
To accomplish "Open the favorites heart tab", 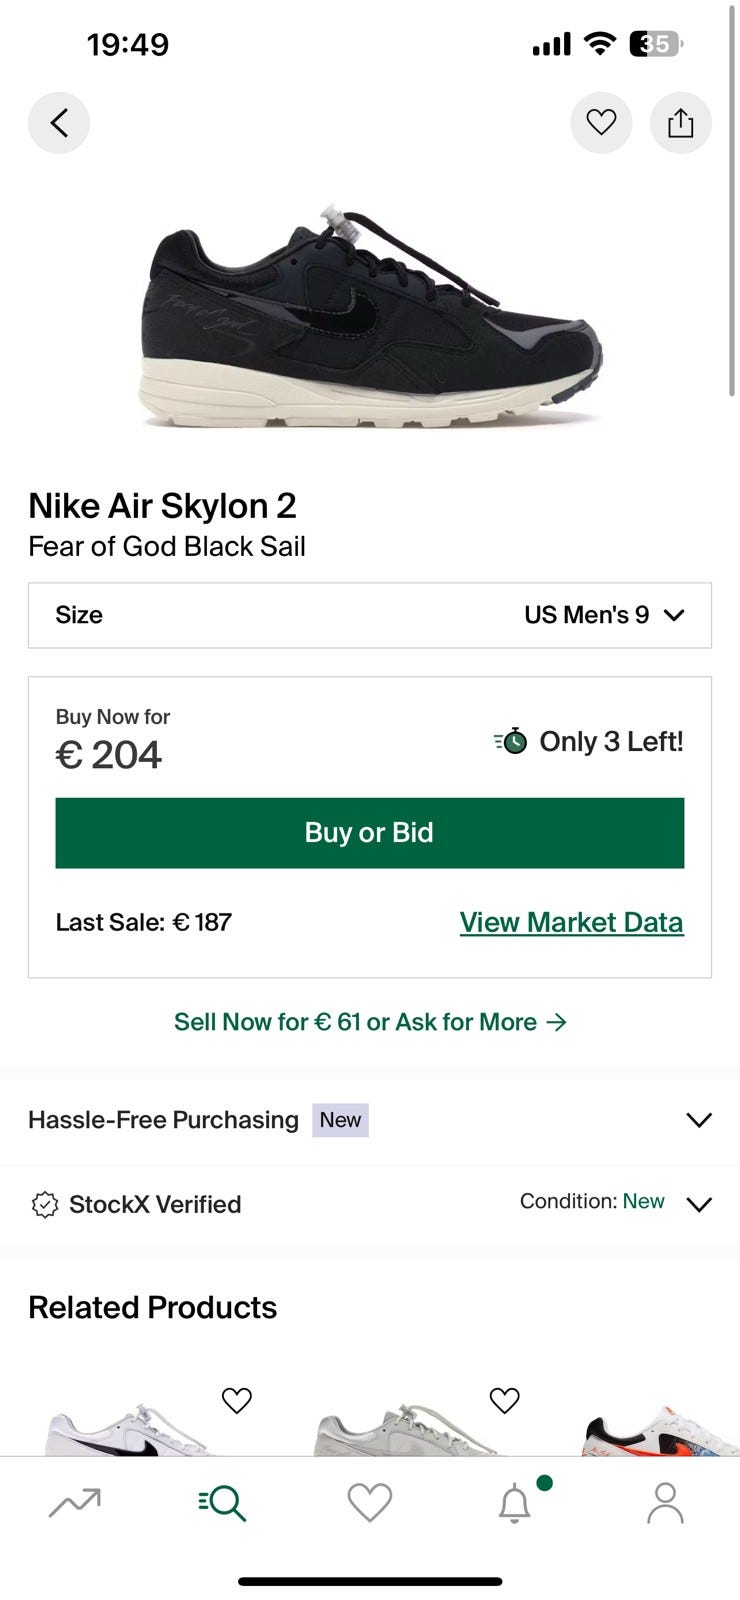I will (x=370, y=1503).
